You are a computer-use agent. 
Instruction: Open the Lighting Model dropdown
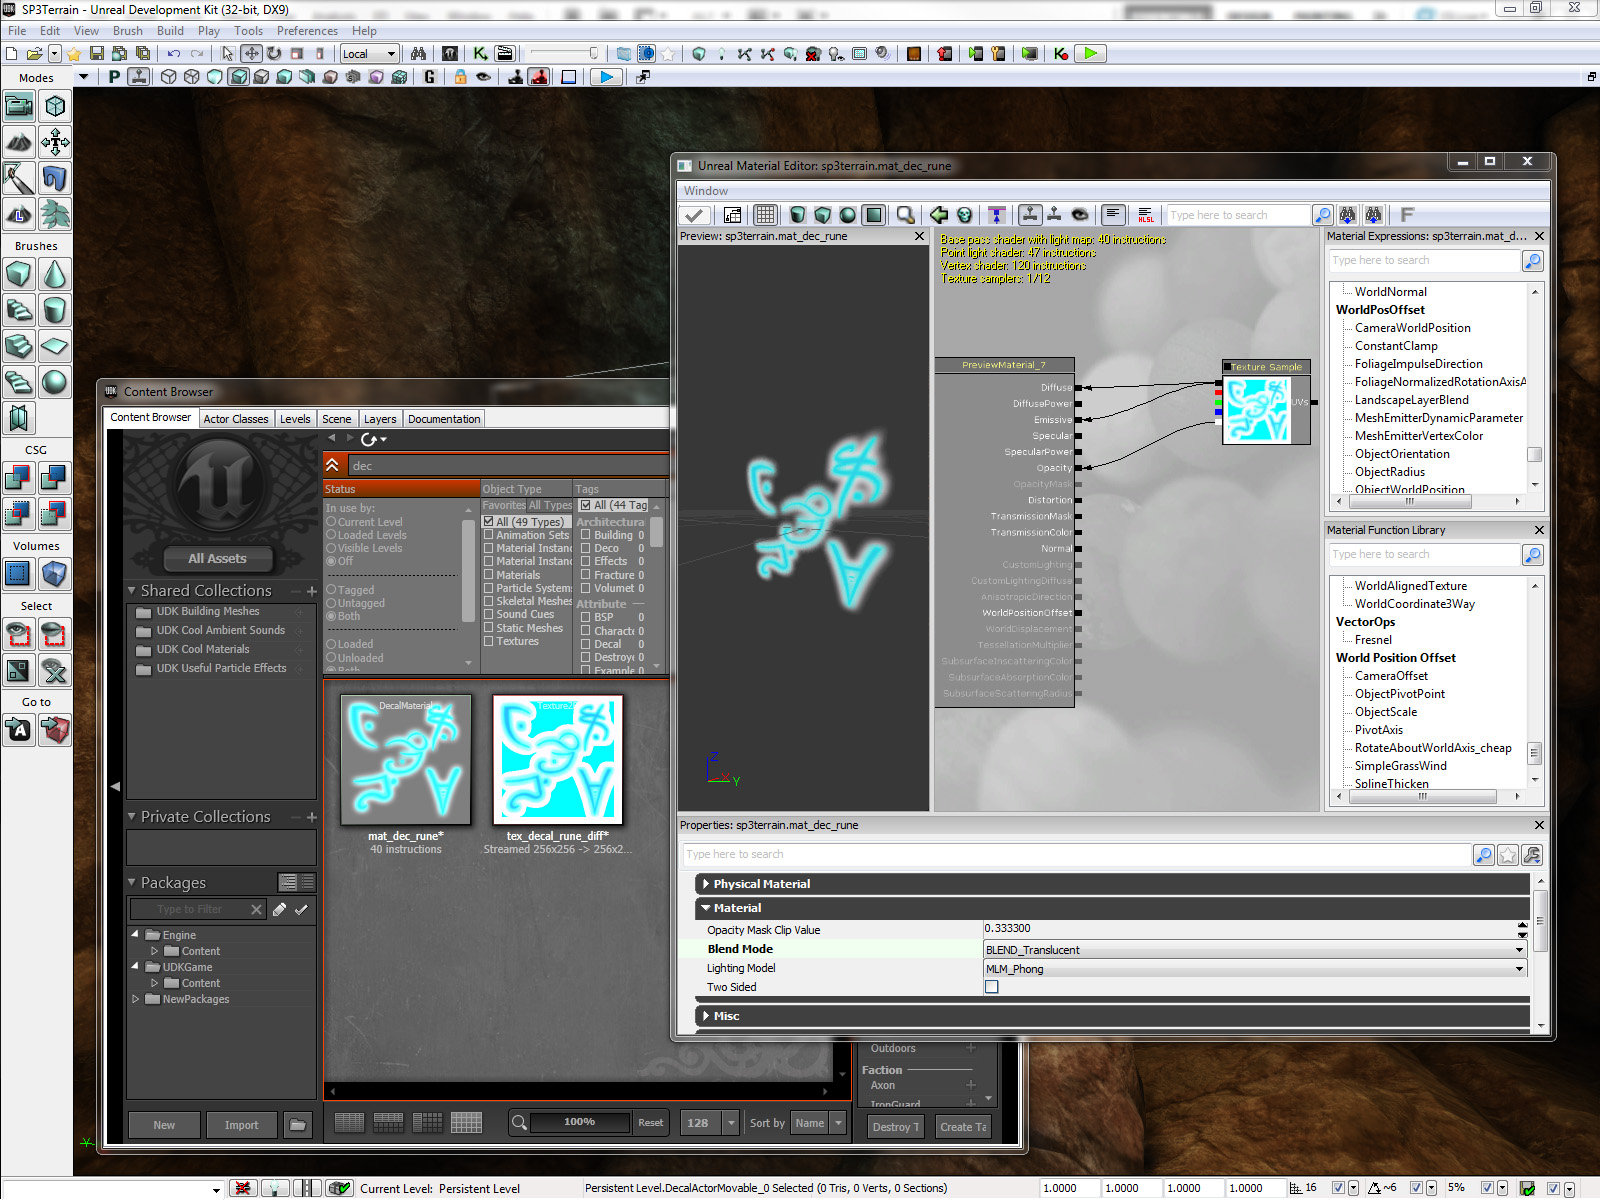click(1256, 969)
